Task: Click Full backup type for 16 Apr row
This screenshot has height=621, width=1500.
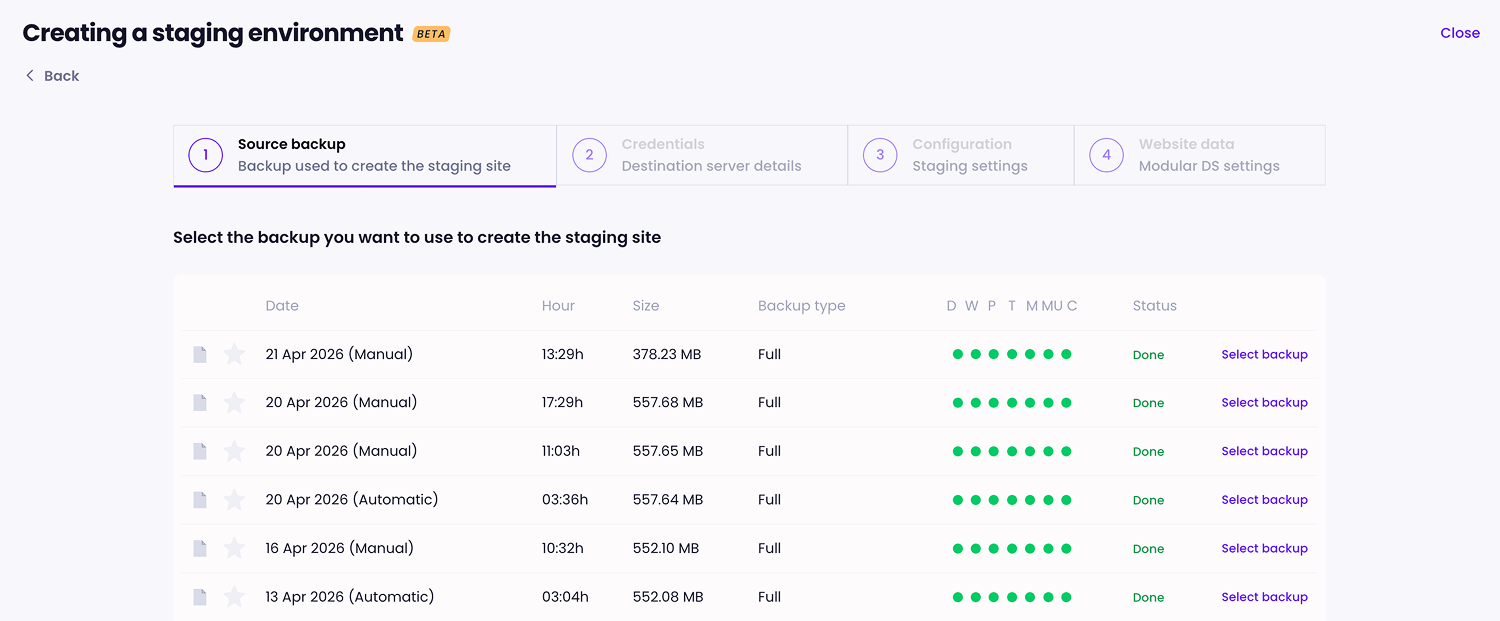Action: pyautogui.click(x=769, y=548)
